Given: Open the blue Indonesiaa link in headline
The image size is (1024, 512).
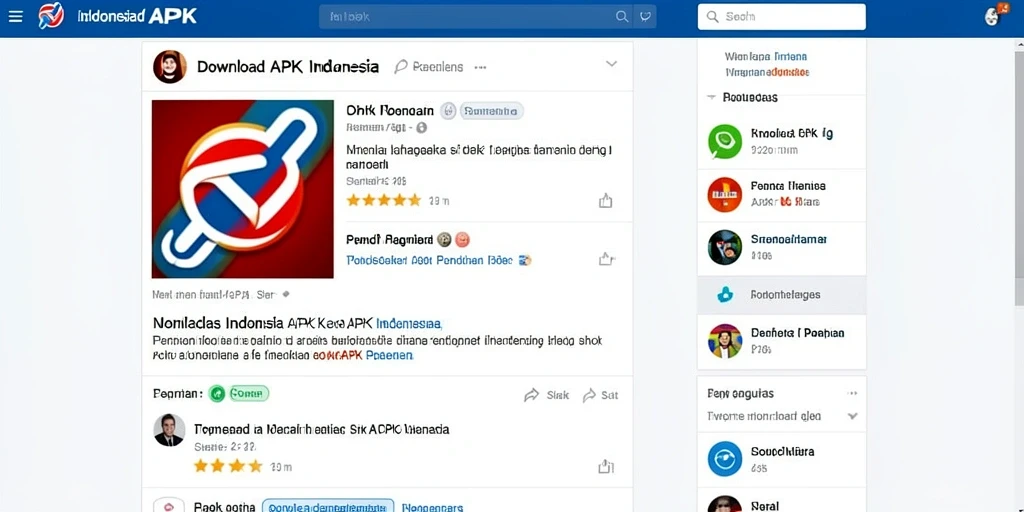Looking at the screenshot, I should (x=409, y=323).
